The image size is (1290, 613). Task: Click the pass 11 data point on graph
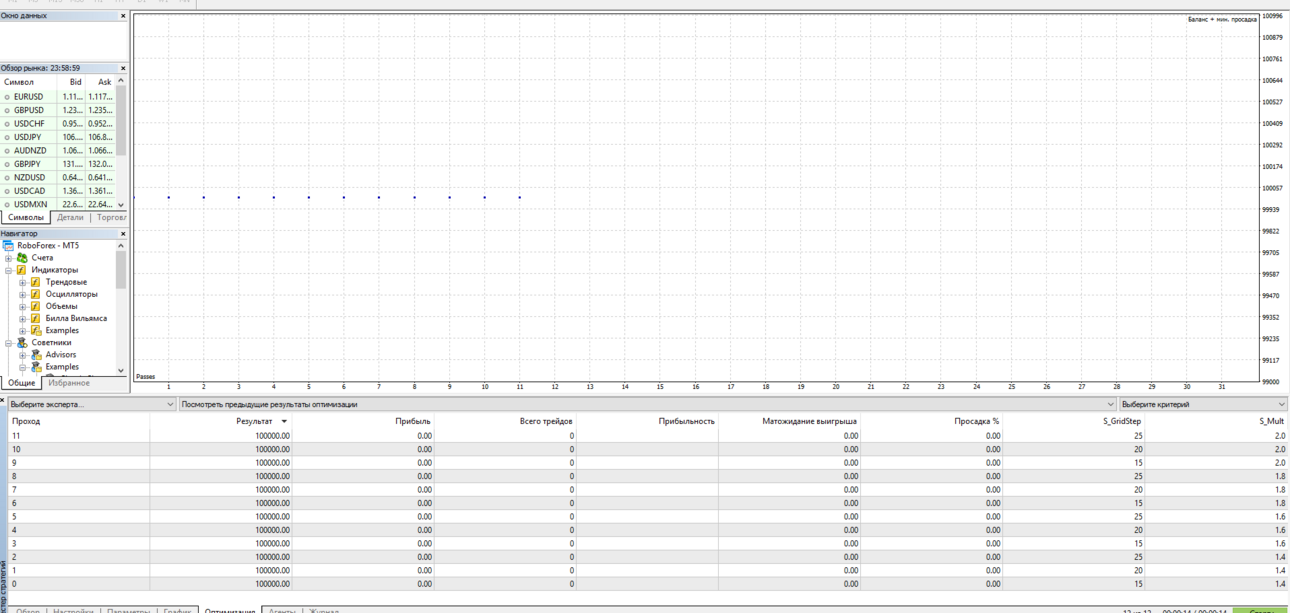pyautogui.click(x=520, y=197)
